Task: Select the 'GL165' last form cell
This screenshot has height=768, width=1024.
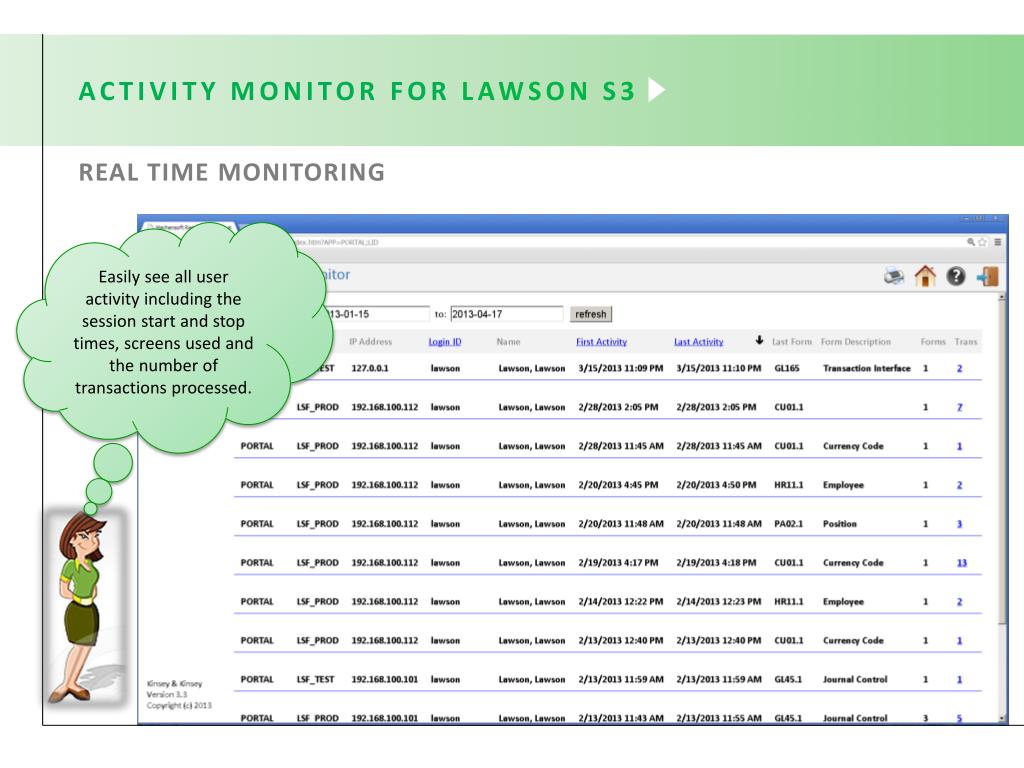Action: (x=786, y=368)
